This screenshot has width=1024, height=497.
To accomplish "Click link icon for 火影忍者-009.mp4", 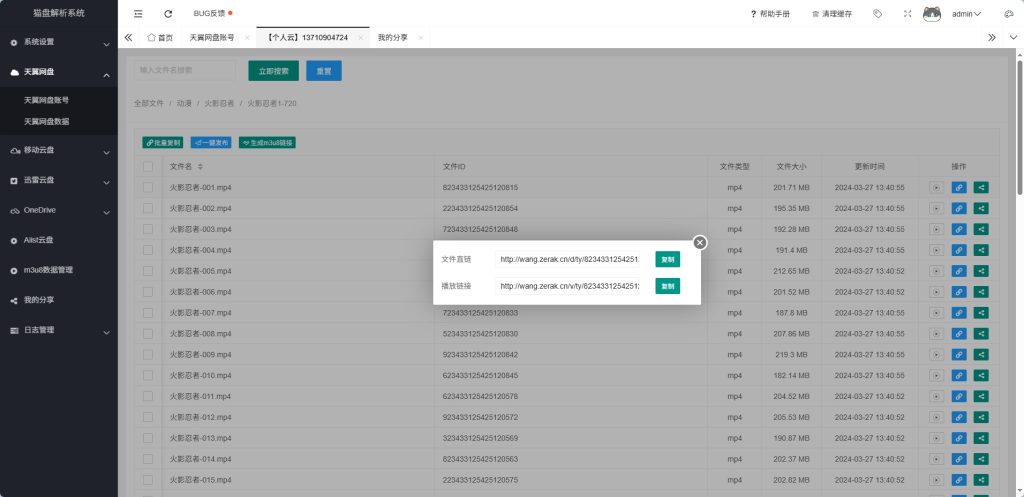I will 959,355.
